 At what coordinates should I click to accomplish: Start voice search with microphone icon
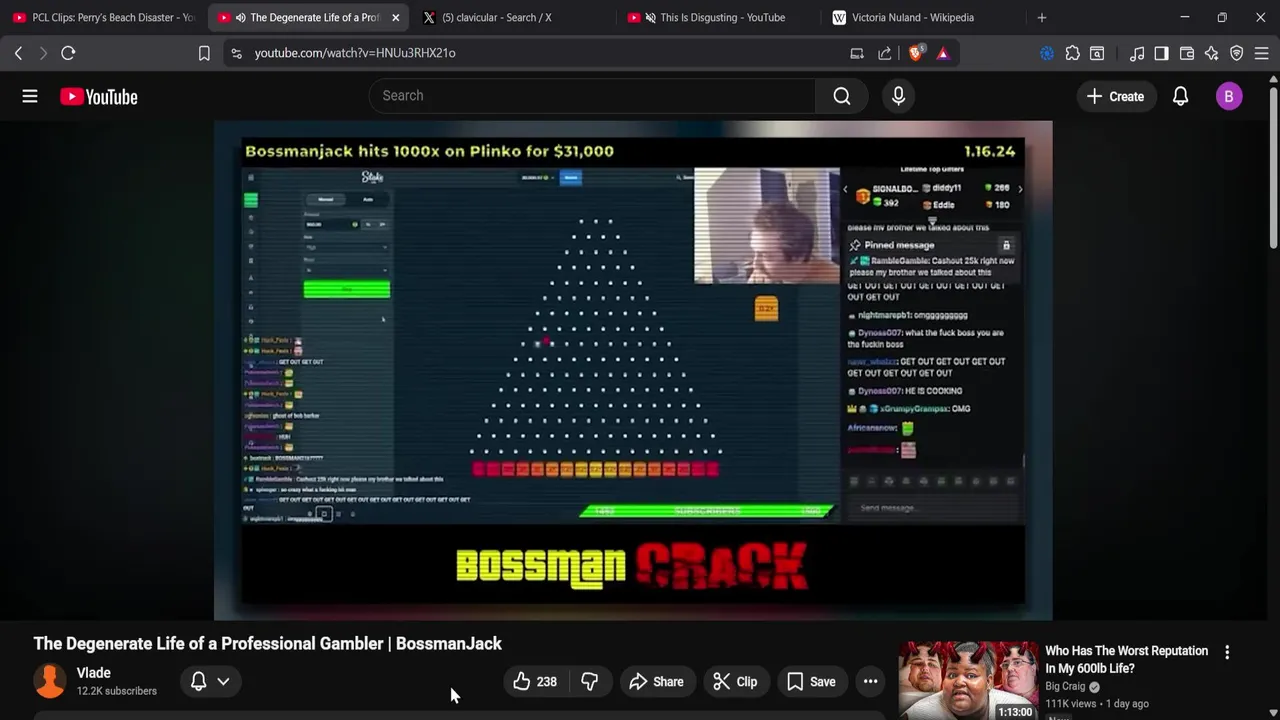tap(898, 96)
